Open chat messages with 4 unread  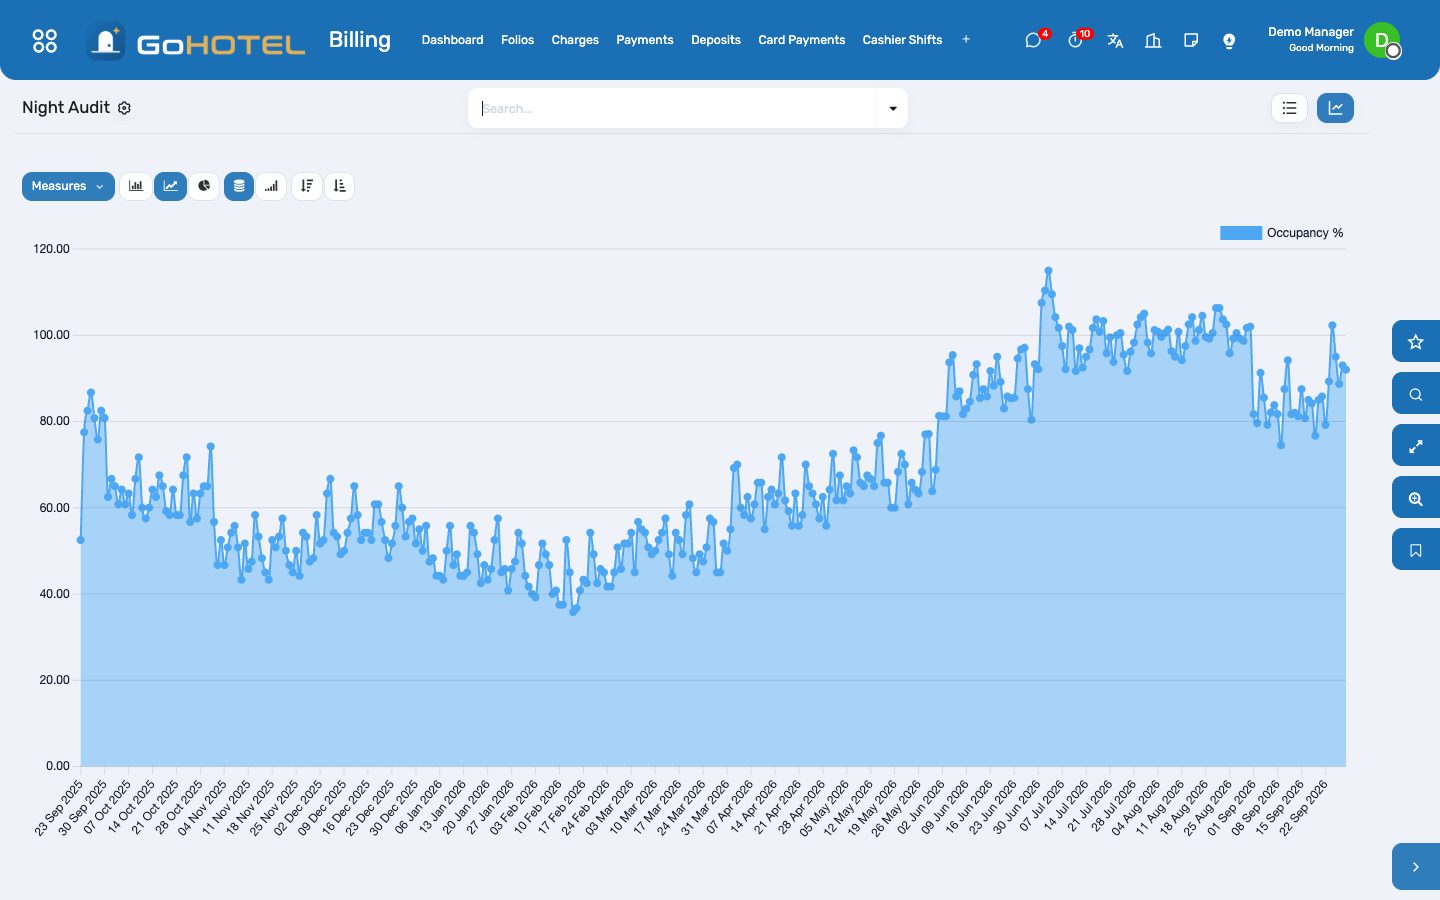click(x=1033, y=40)
